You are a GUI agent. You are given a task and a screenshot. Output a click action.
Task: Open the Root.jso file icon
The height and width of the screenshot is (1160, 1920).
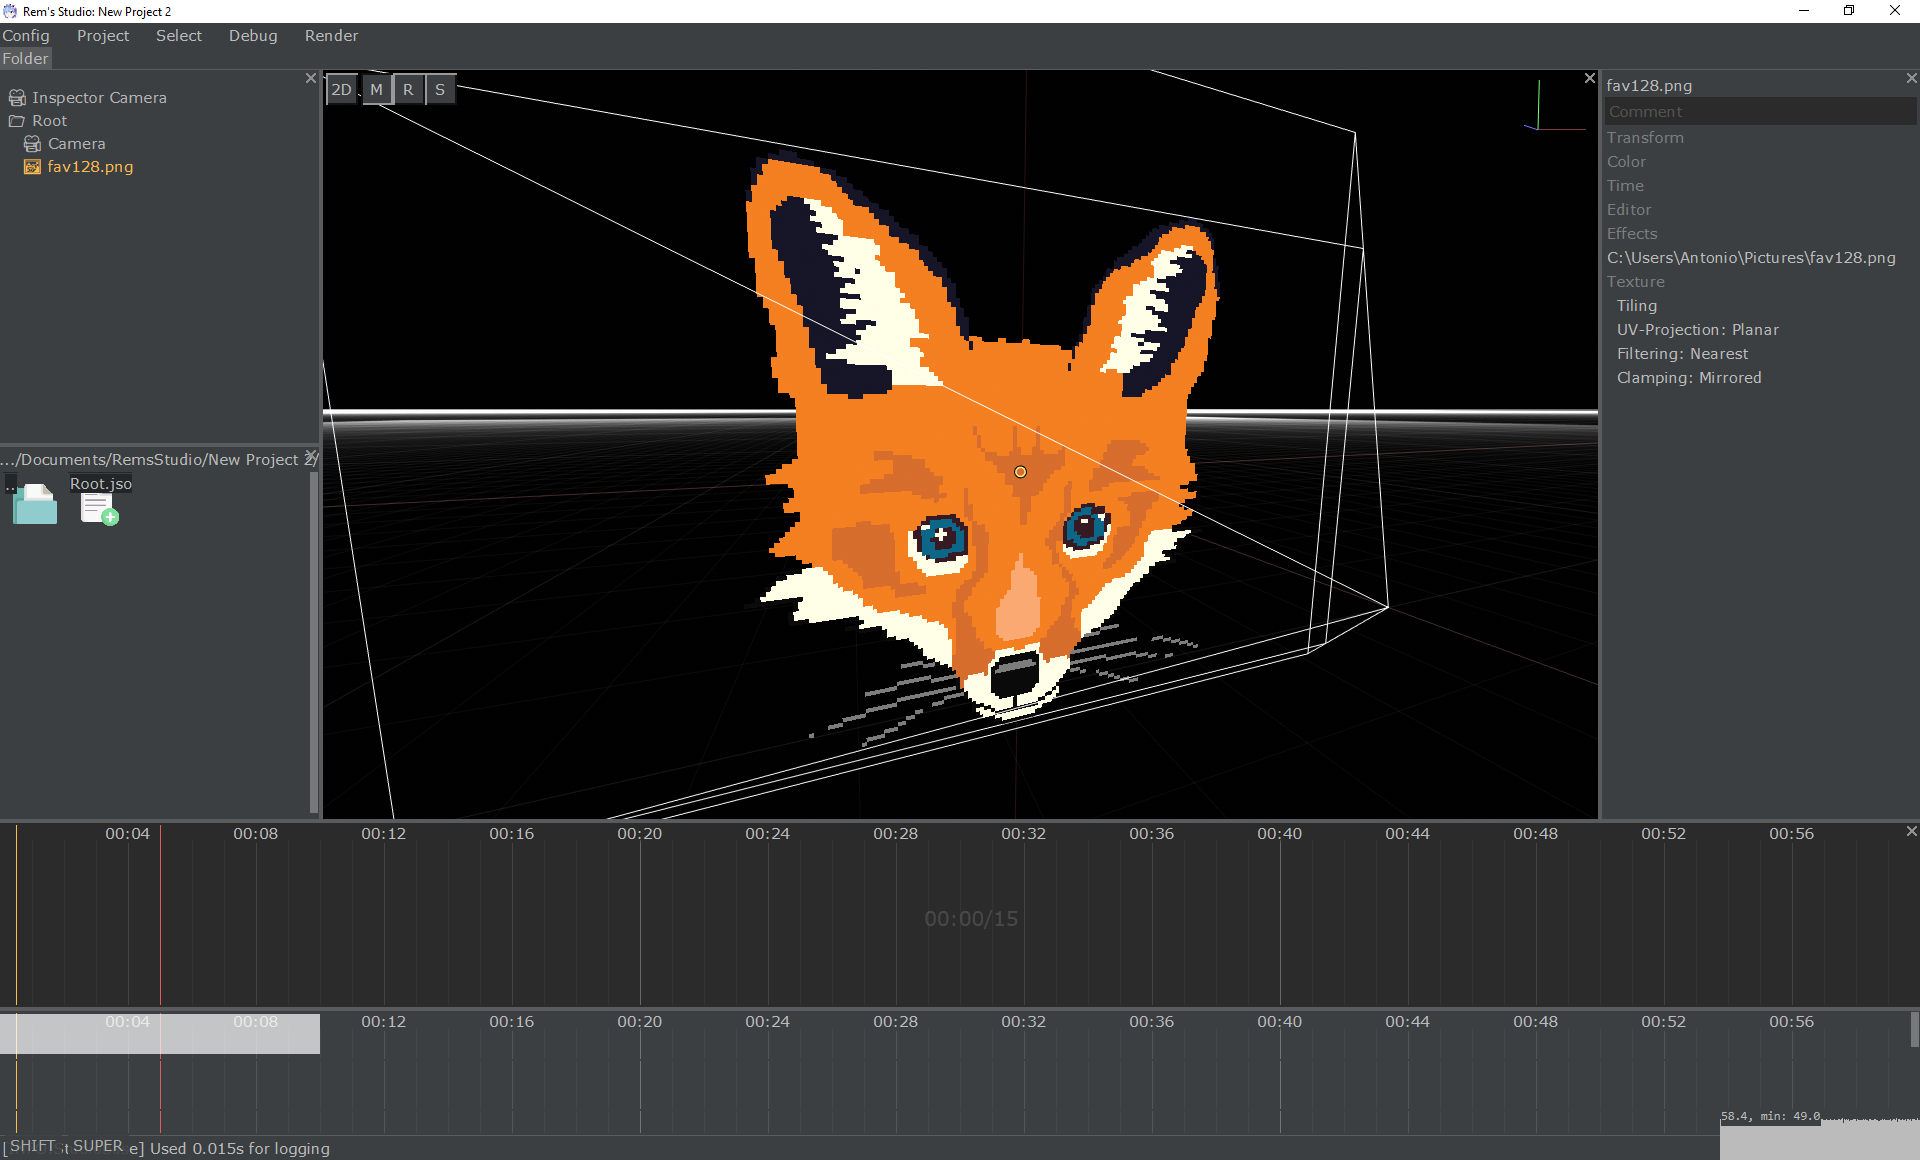99,508
